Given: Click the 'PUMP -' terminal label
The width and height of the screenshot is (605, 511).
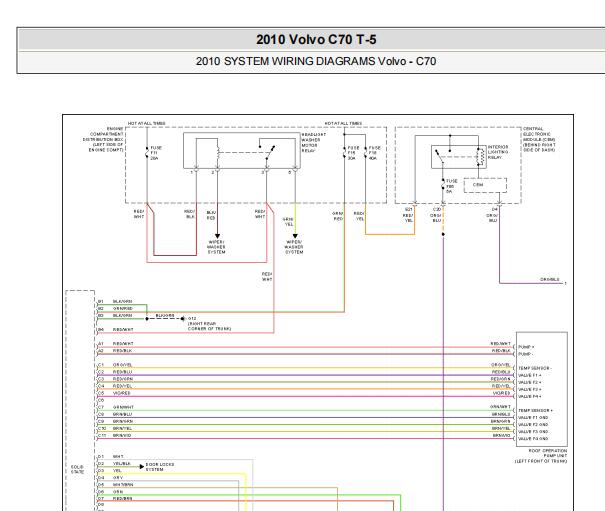Looking at the screenshot, I should [525, 354].
